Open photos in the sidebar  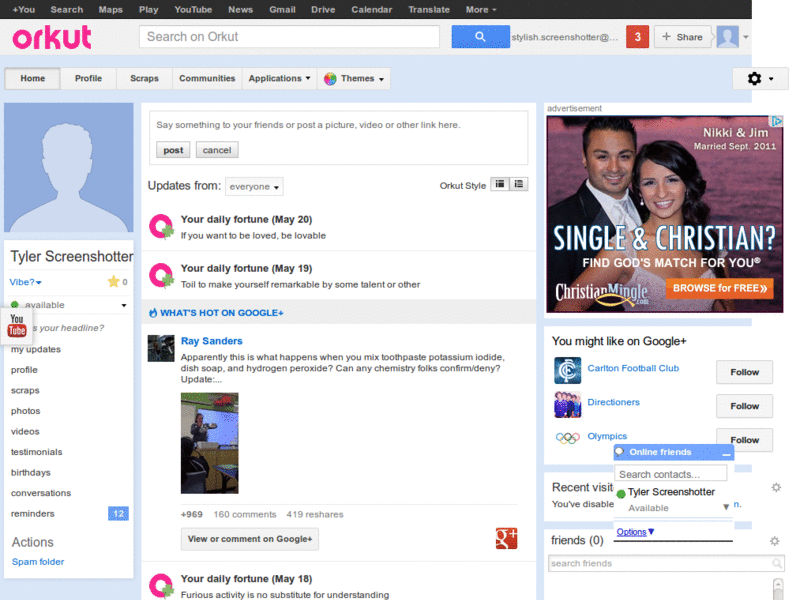pyautogui.click(x=26, y=411)
